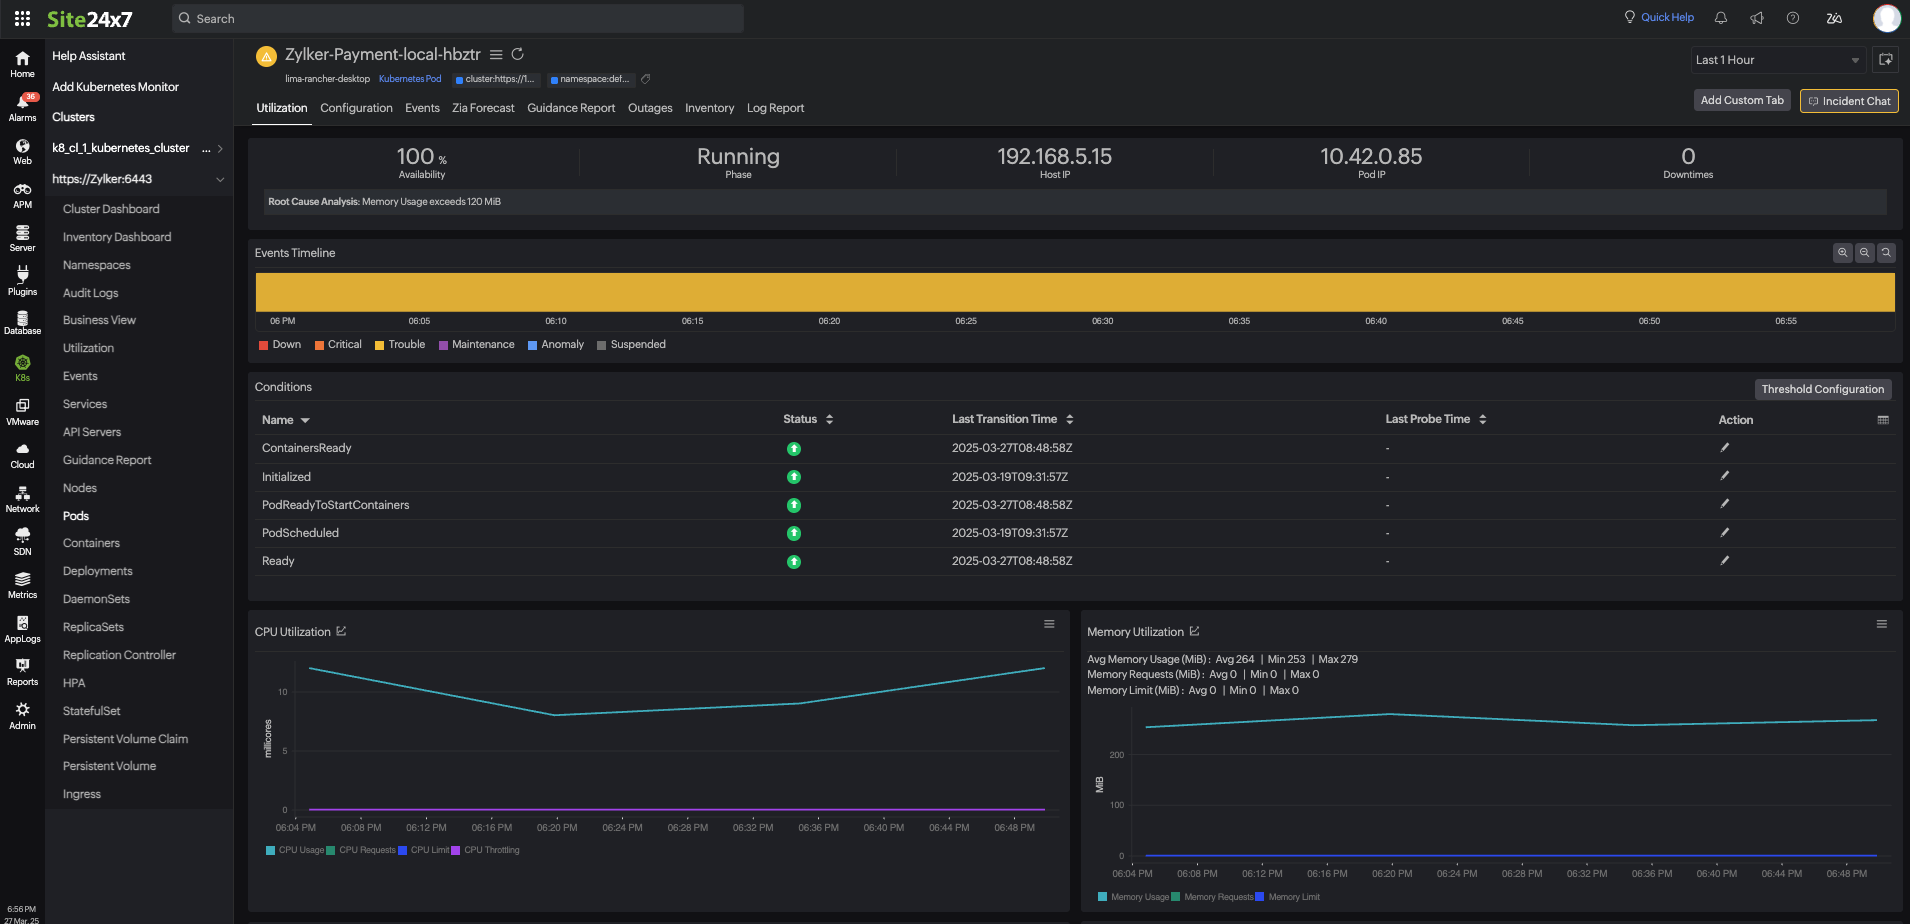Open the Outages tab
This screenshot has width=1910, height=924.
pyautogui.click(x=650, y=108)
